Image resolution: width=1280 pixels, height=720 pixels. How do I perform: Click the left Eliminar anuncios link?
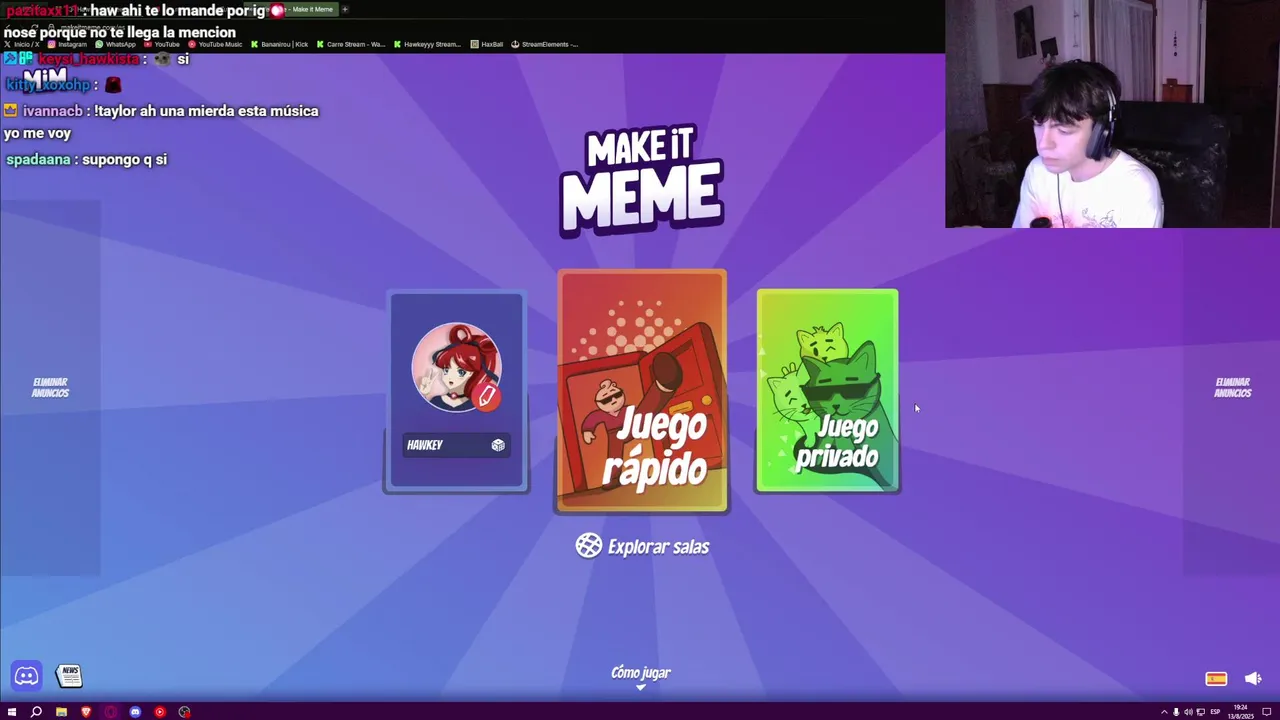click(50, 387)
